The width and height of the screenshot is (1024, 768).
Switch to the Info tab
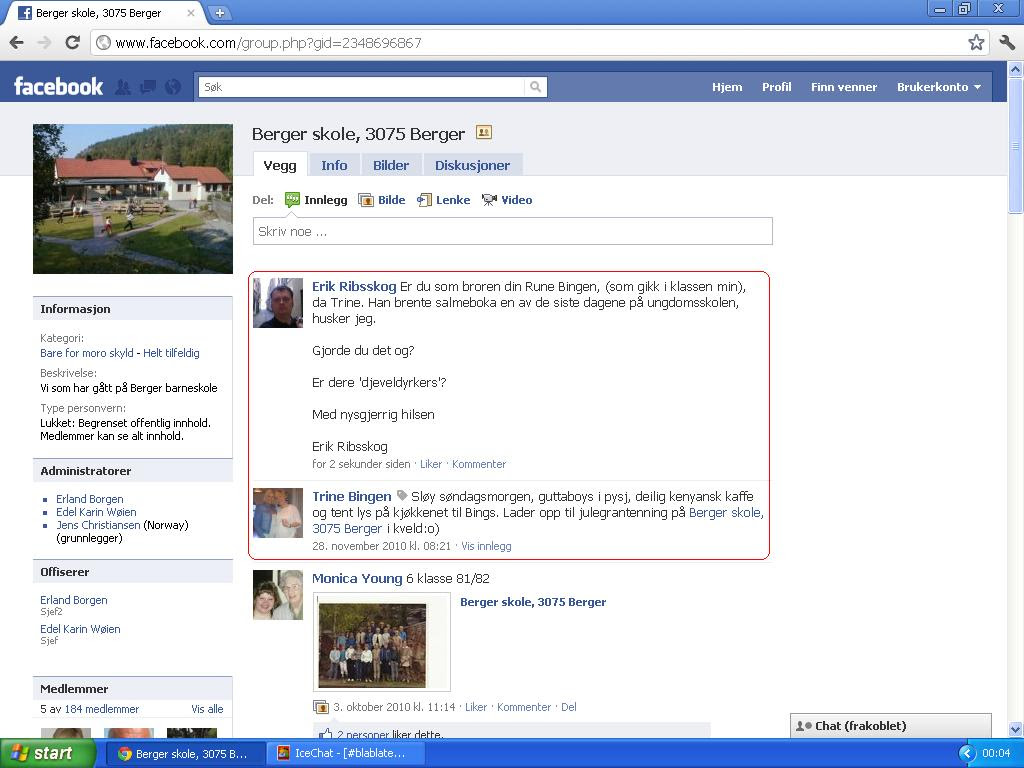pyautogui.click(x=334, y=165)
